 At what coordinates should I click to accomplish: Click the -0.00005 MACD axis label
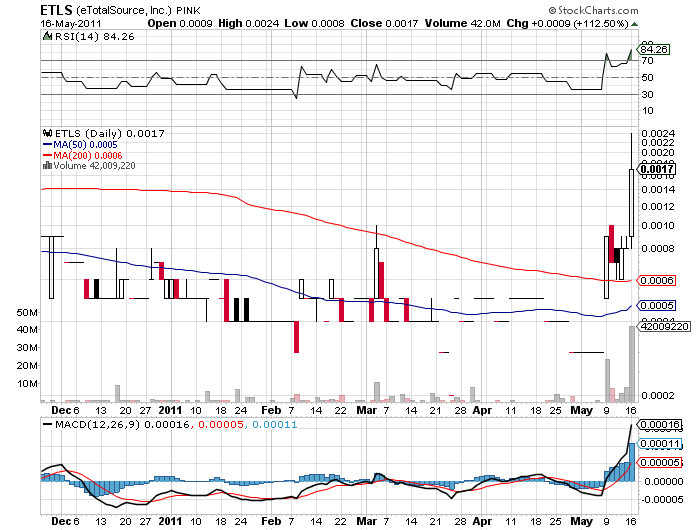click(662, 500)
